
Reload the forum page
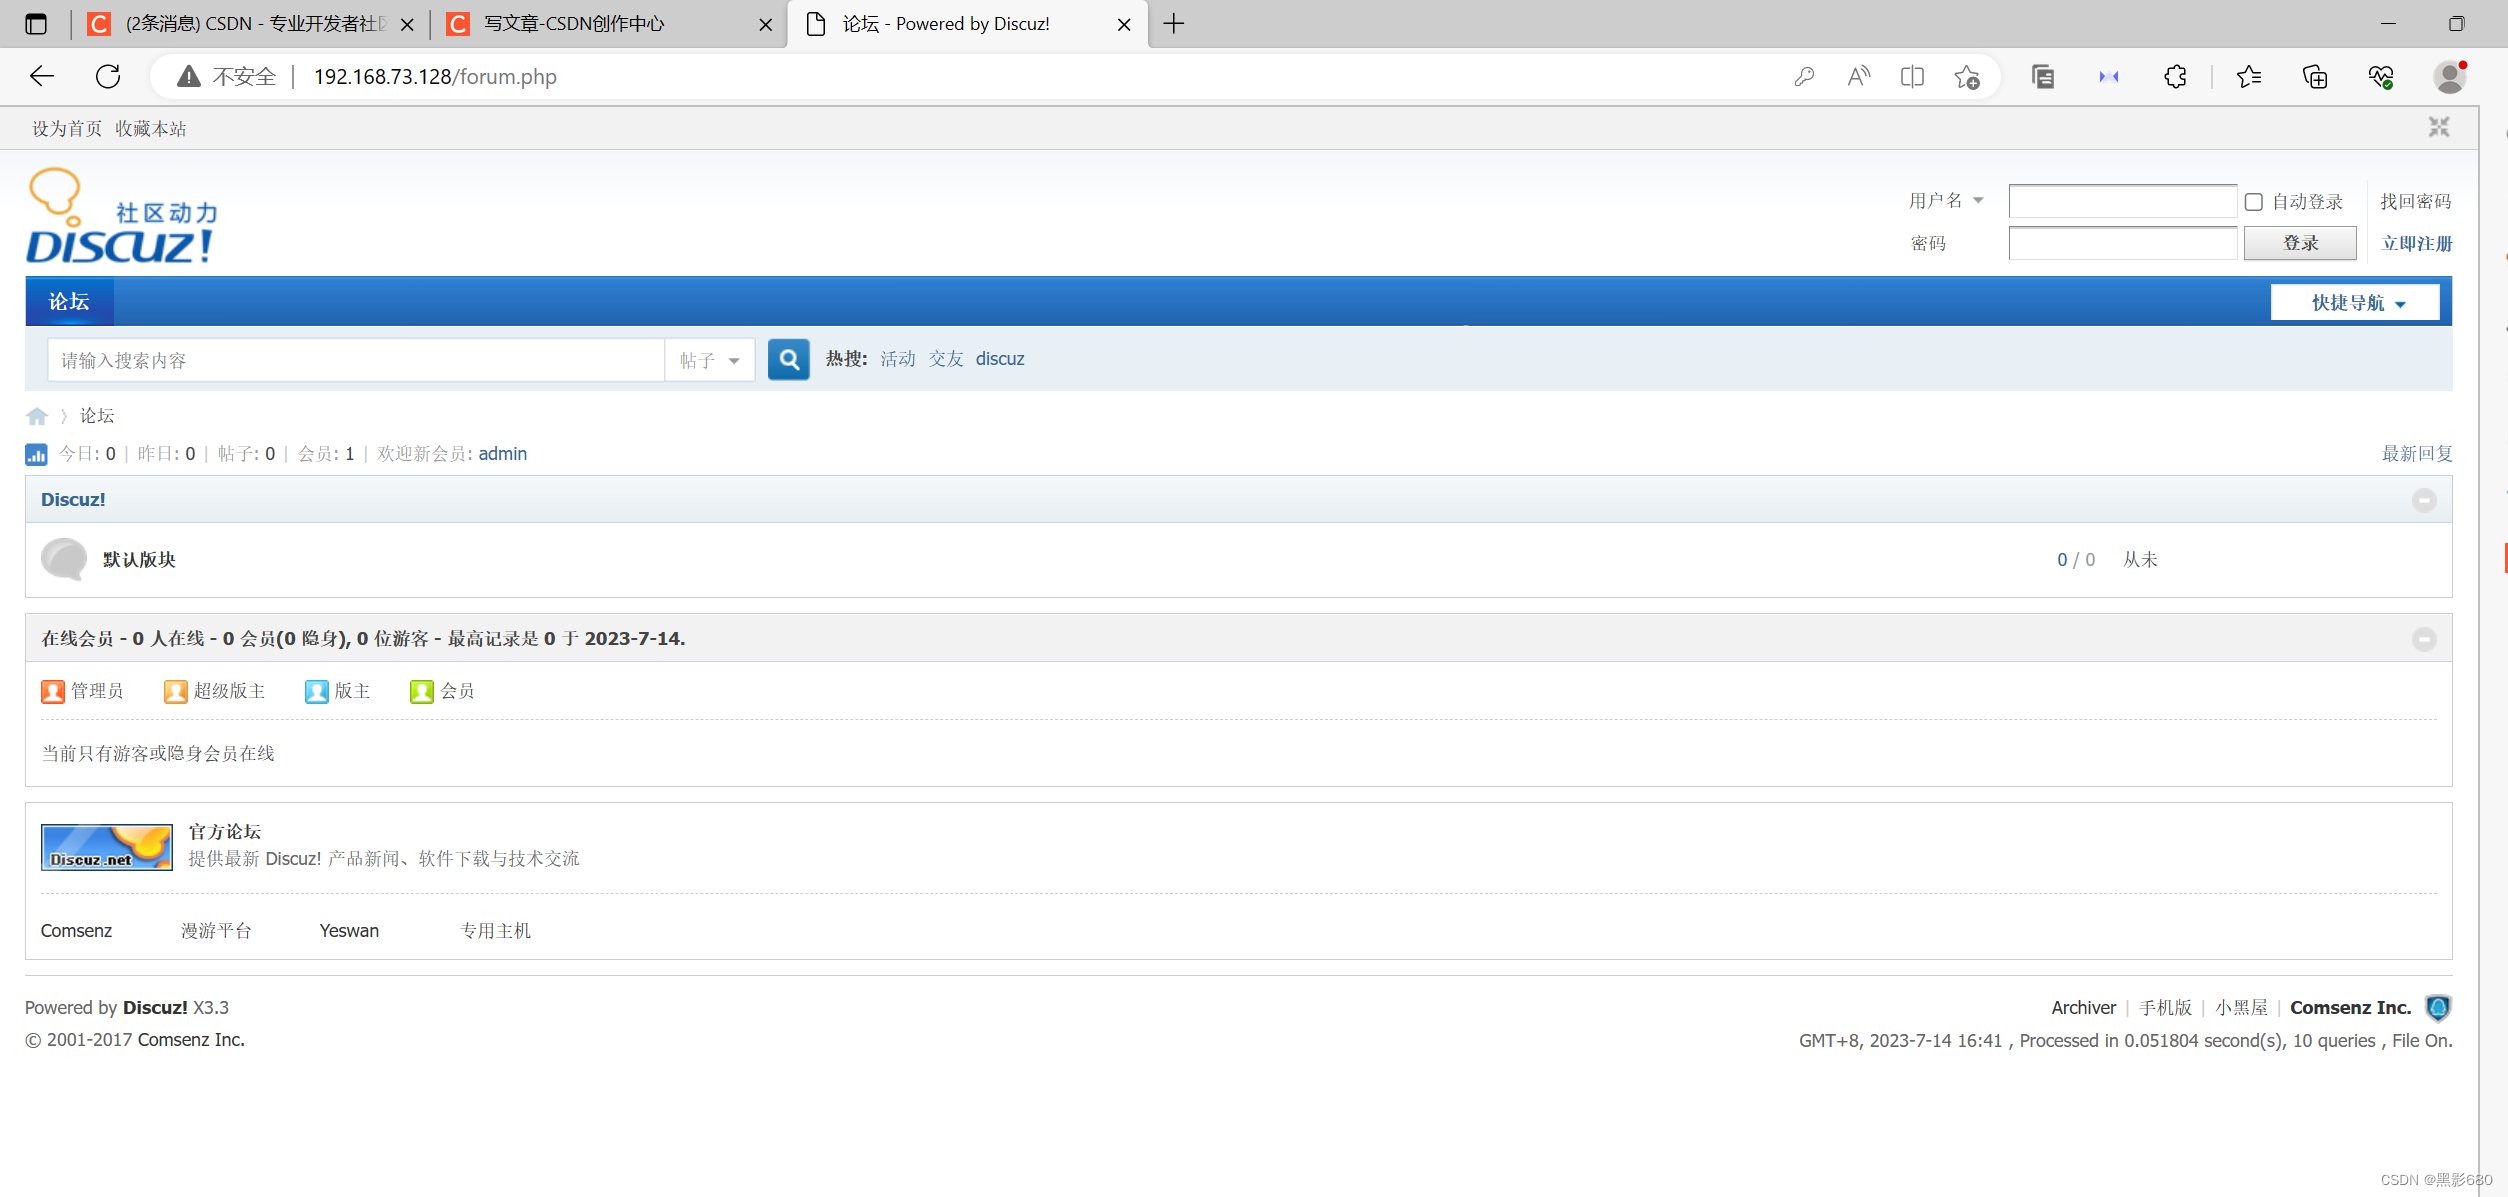[x=108, y=76]
